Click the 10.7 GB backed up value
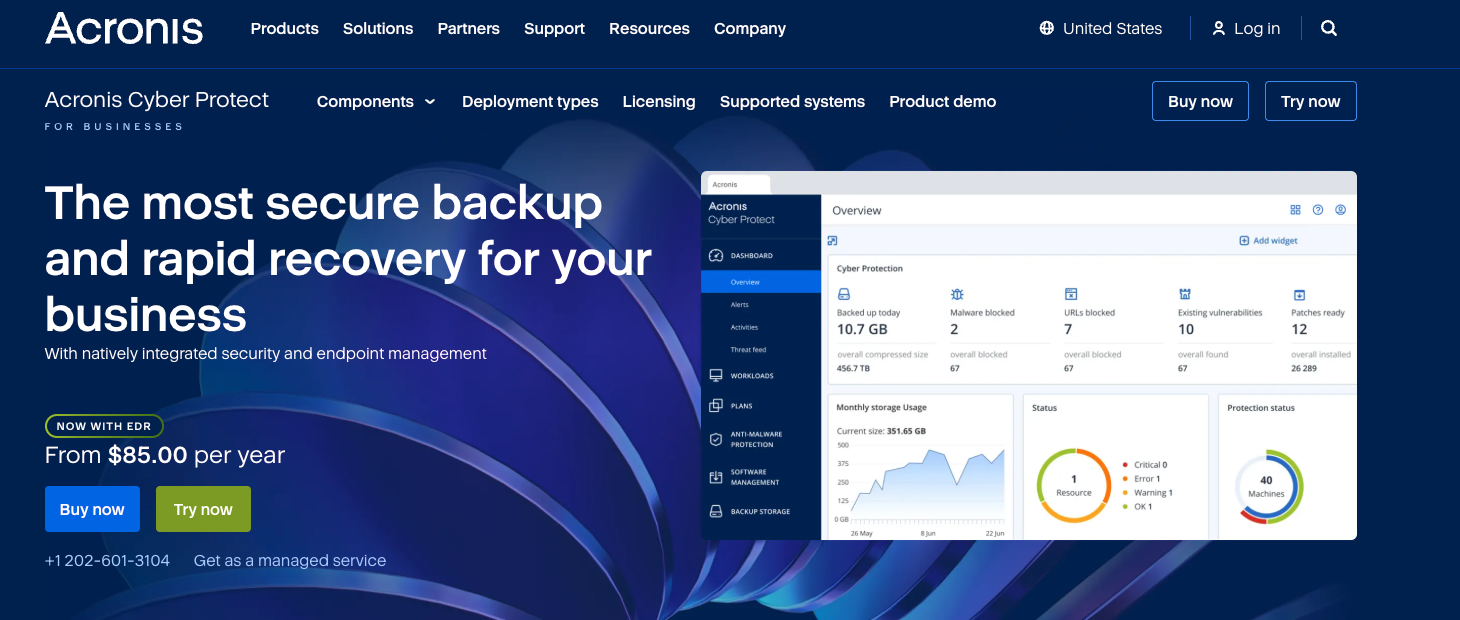Screen dimensions: 1460x620 pos(862,329)
